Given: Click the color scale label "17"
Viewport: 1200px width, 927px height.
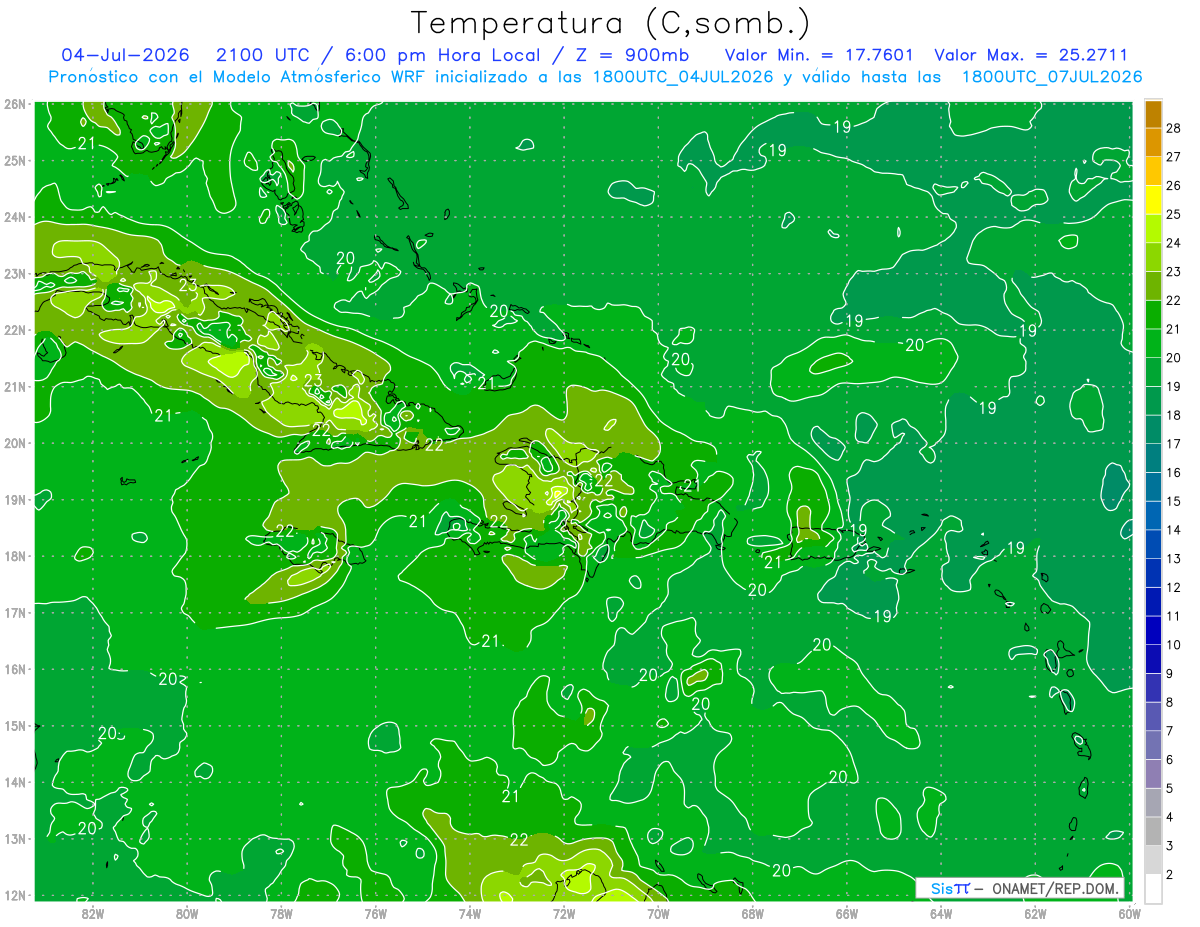Looking at the screenshot, I should pos(1174,444).
